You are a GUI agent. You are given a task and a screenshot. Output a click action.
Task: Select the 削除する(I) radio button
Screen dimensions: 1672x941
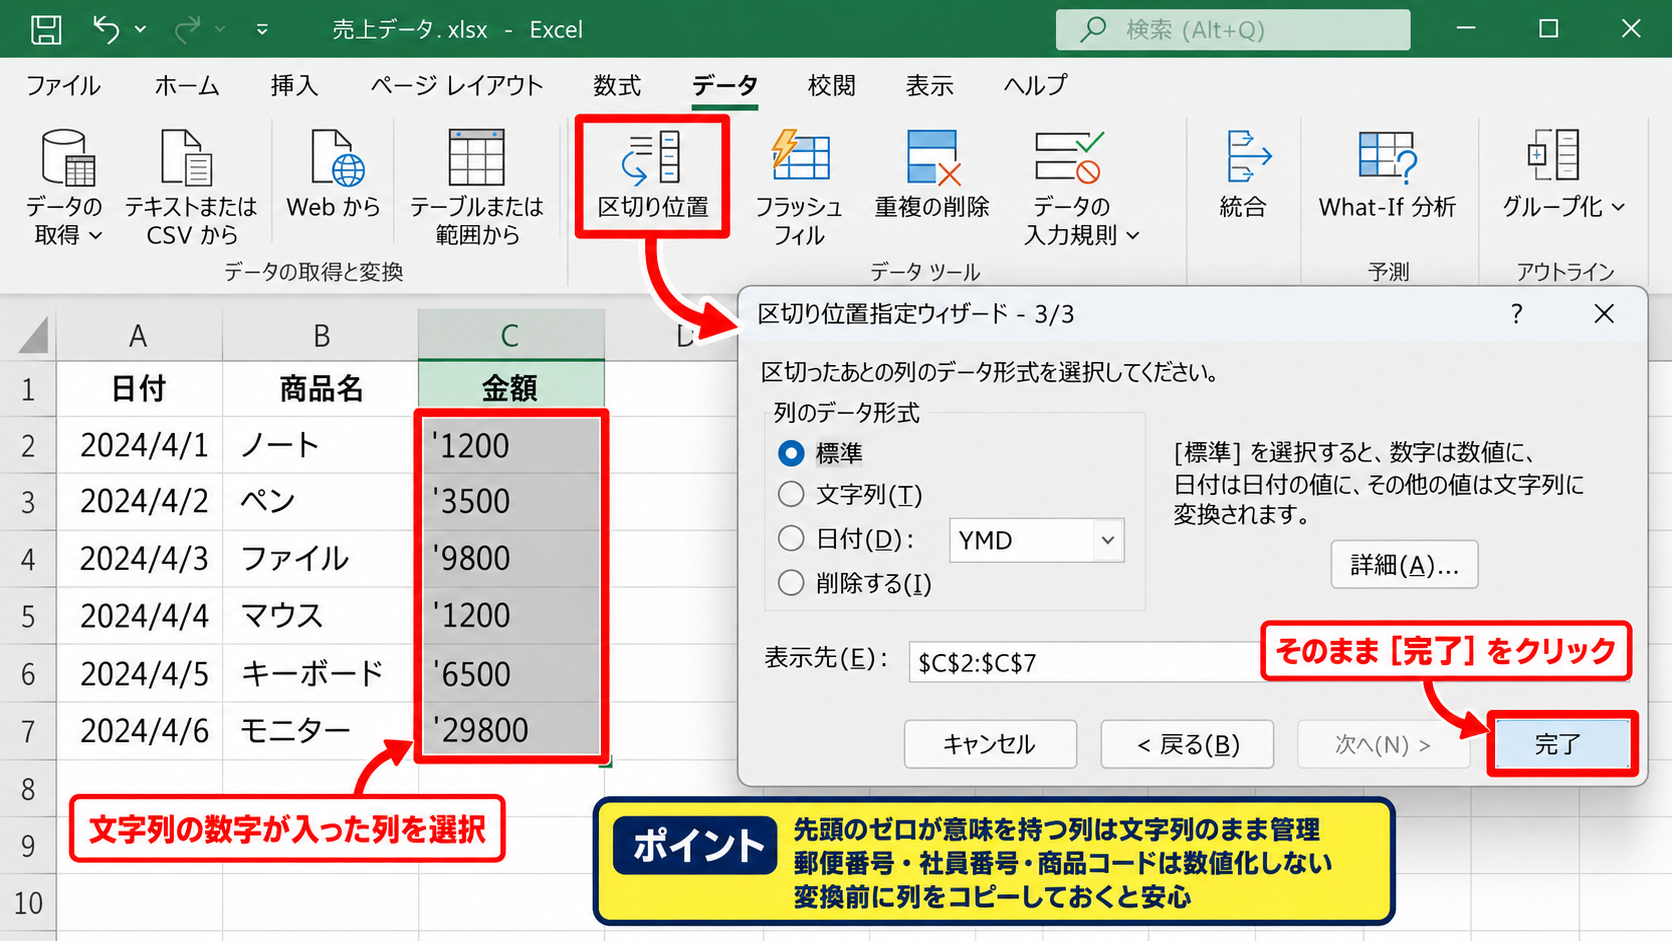click(x=791, y=583)
